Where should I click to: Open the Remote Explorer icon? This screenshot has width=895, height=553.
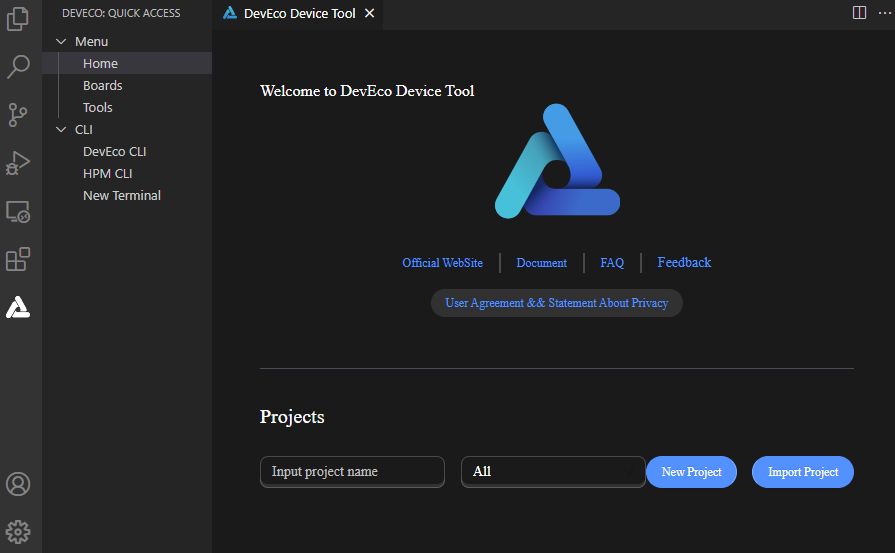click(18, 211)
